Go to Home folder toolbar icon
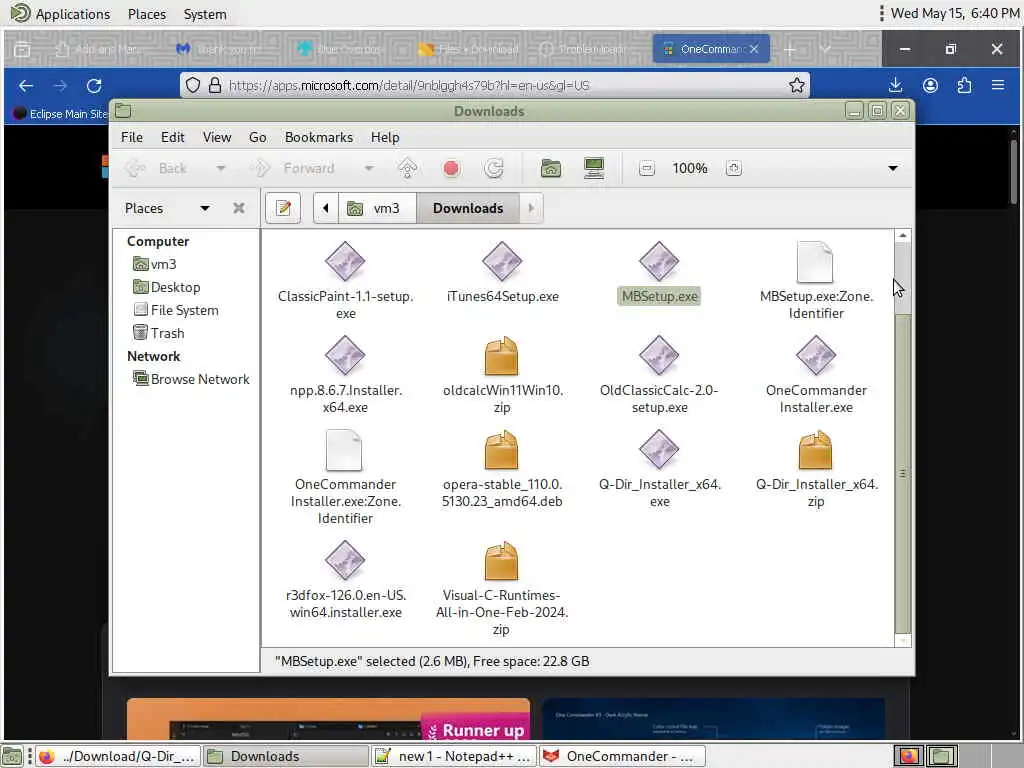This screenshot has width=1024, height=768. 551,168
